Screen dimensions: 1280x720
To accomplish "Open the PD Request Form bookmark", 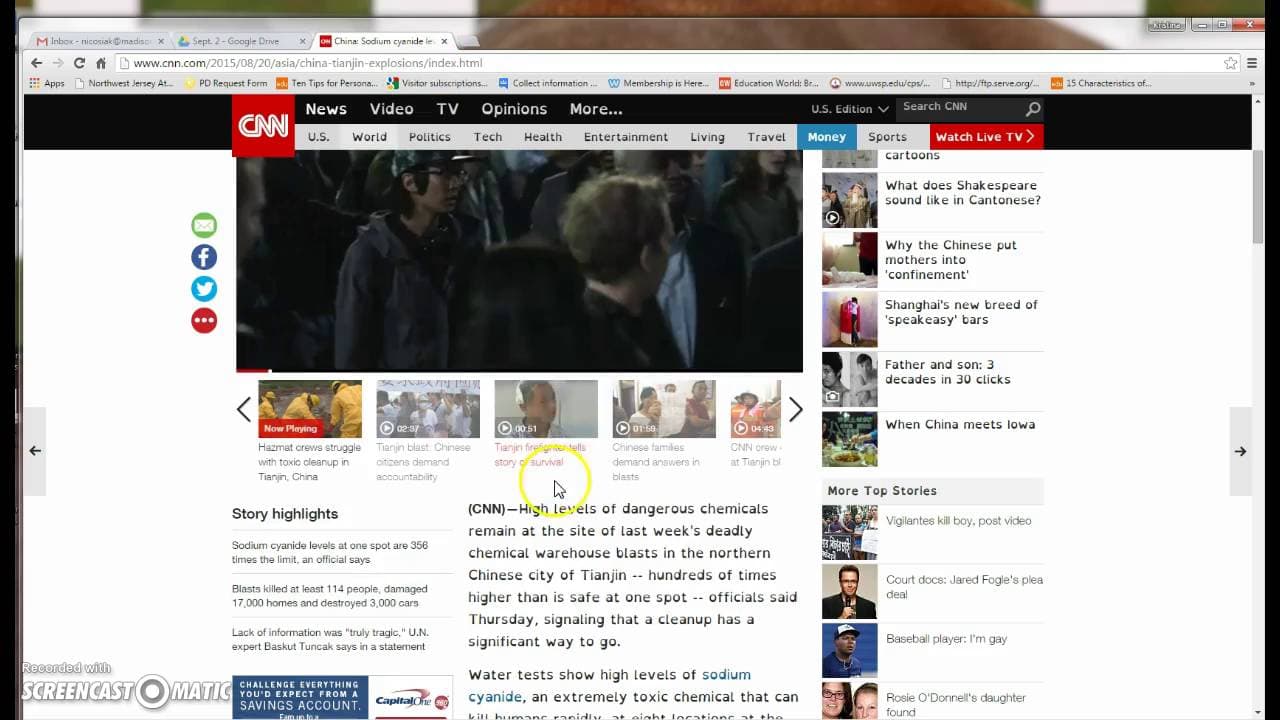I will point(226,83).
